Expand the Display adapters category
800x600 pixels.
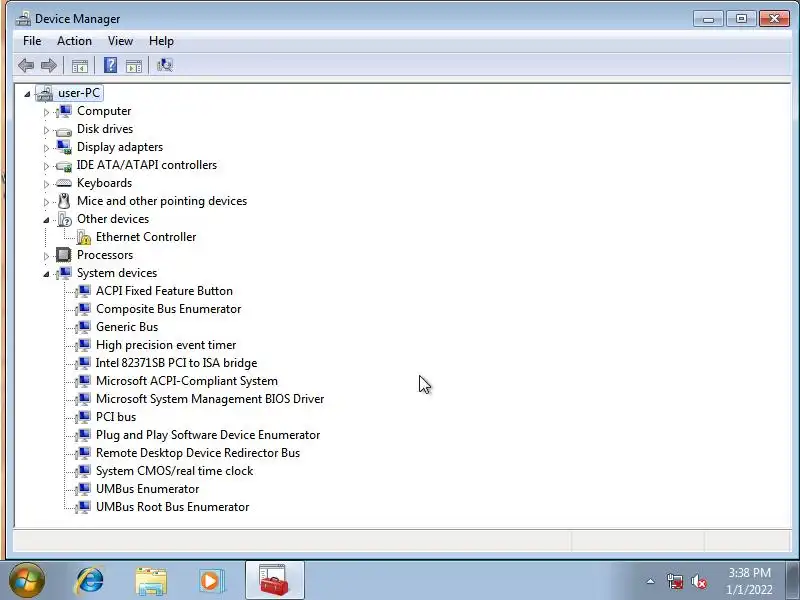pos(46,148)
